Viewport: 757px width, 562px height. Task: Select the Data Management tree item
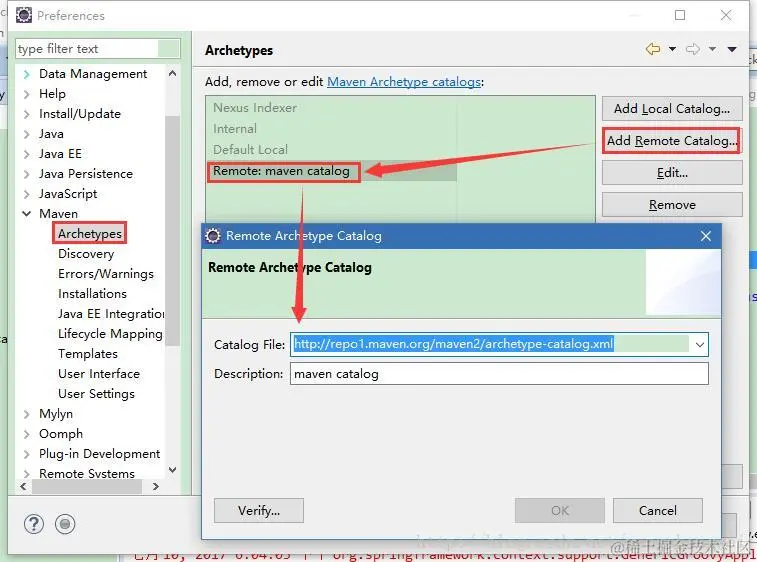(x=93, y=74)
